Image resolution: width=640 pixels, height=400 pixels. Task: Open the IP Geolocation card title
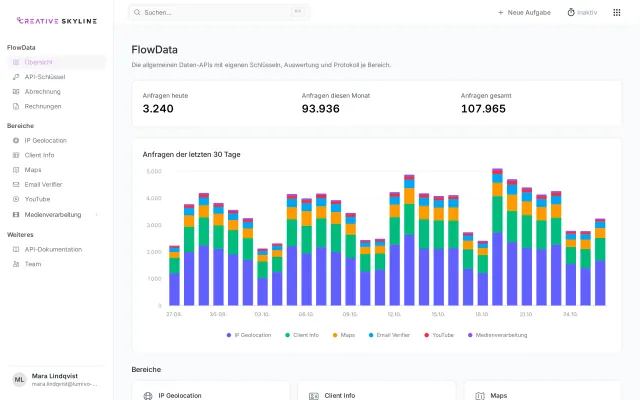click(180, 396)
